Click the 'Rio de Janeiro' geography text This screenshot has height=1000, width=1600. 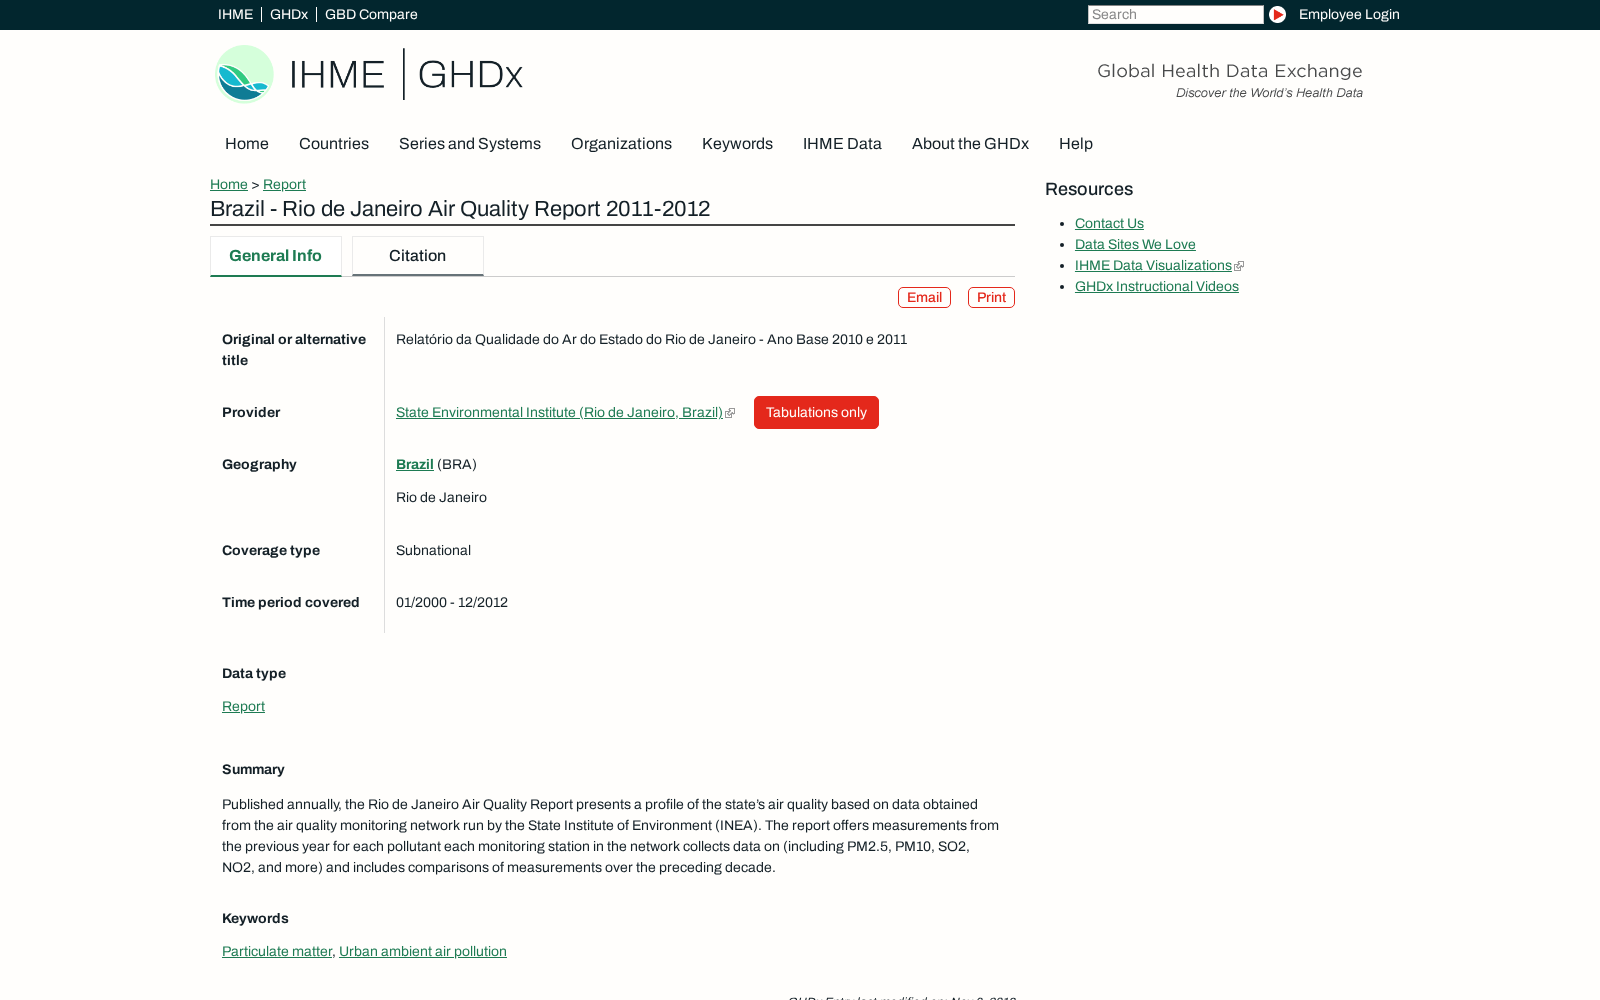(x=441, y=497)
